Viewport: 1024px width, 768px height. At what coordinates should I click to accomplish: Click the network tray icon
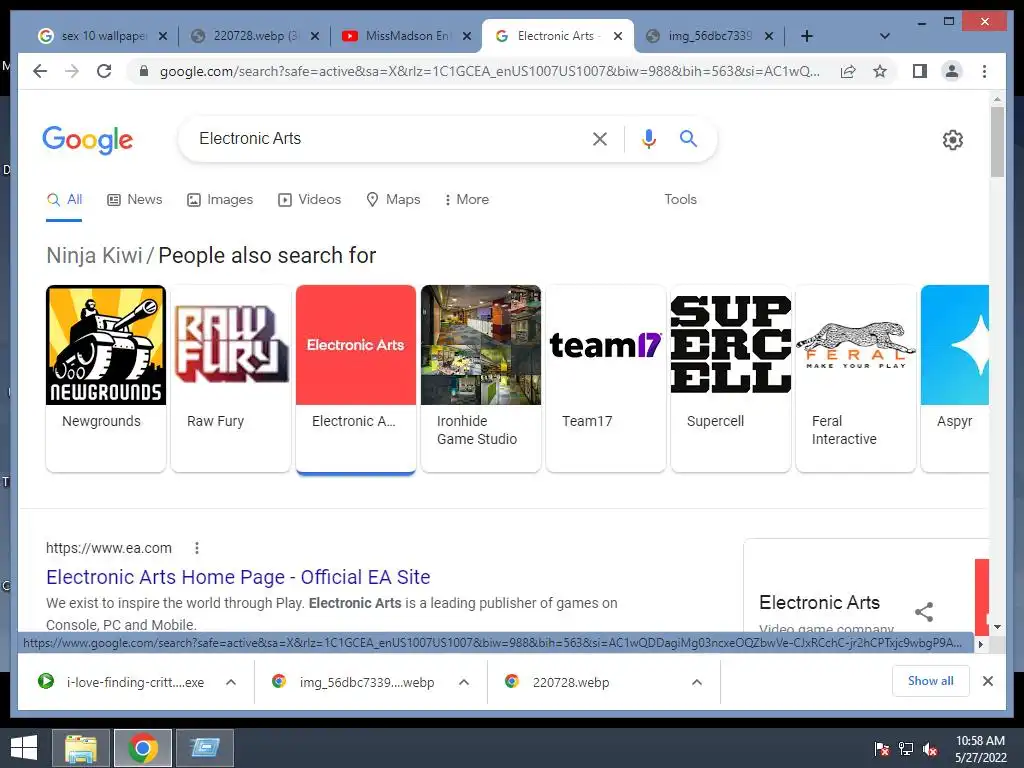click(906, 749)
